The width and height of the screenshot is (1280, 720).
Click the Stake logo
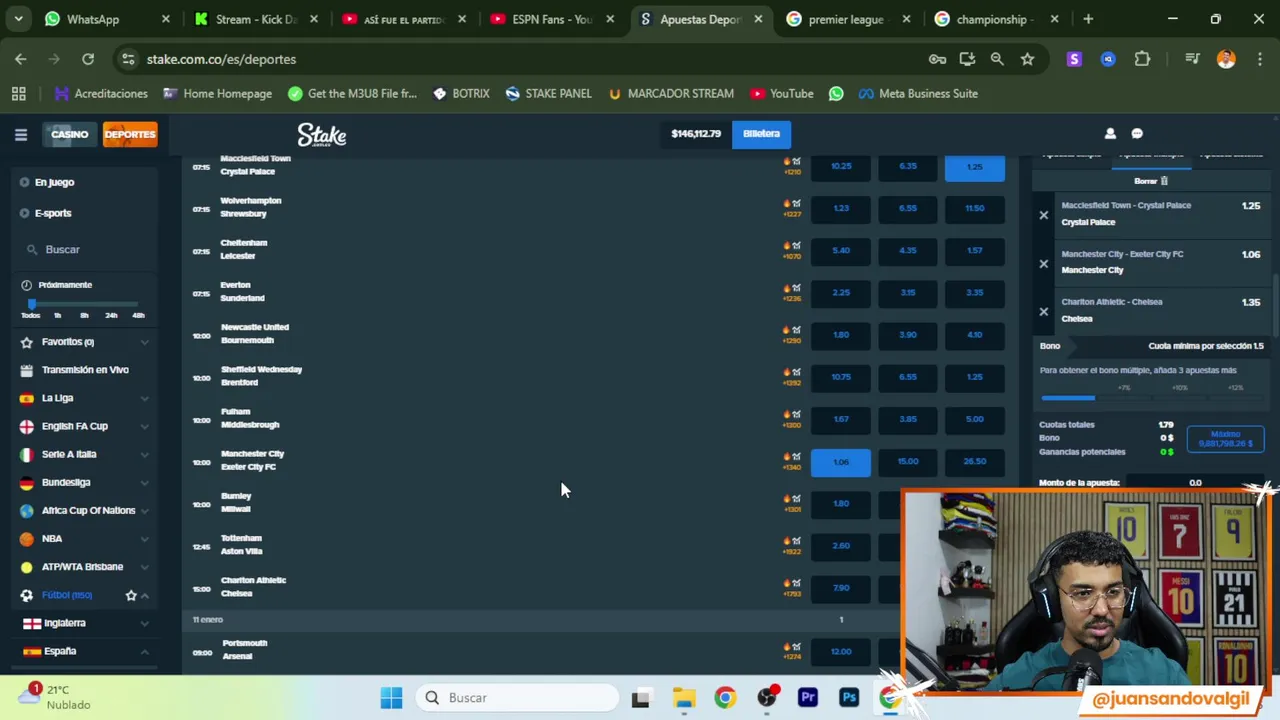322,135
